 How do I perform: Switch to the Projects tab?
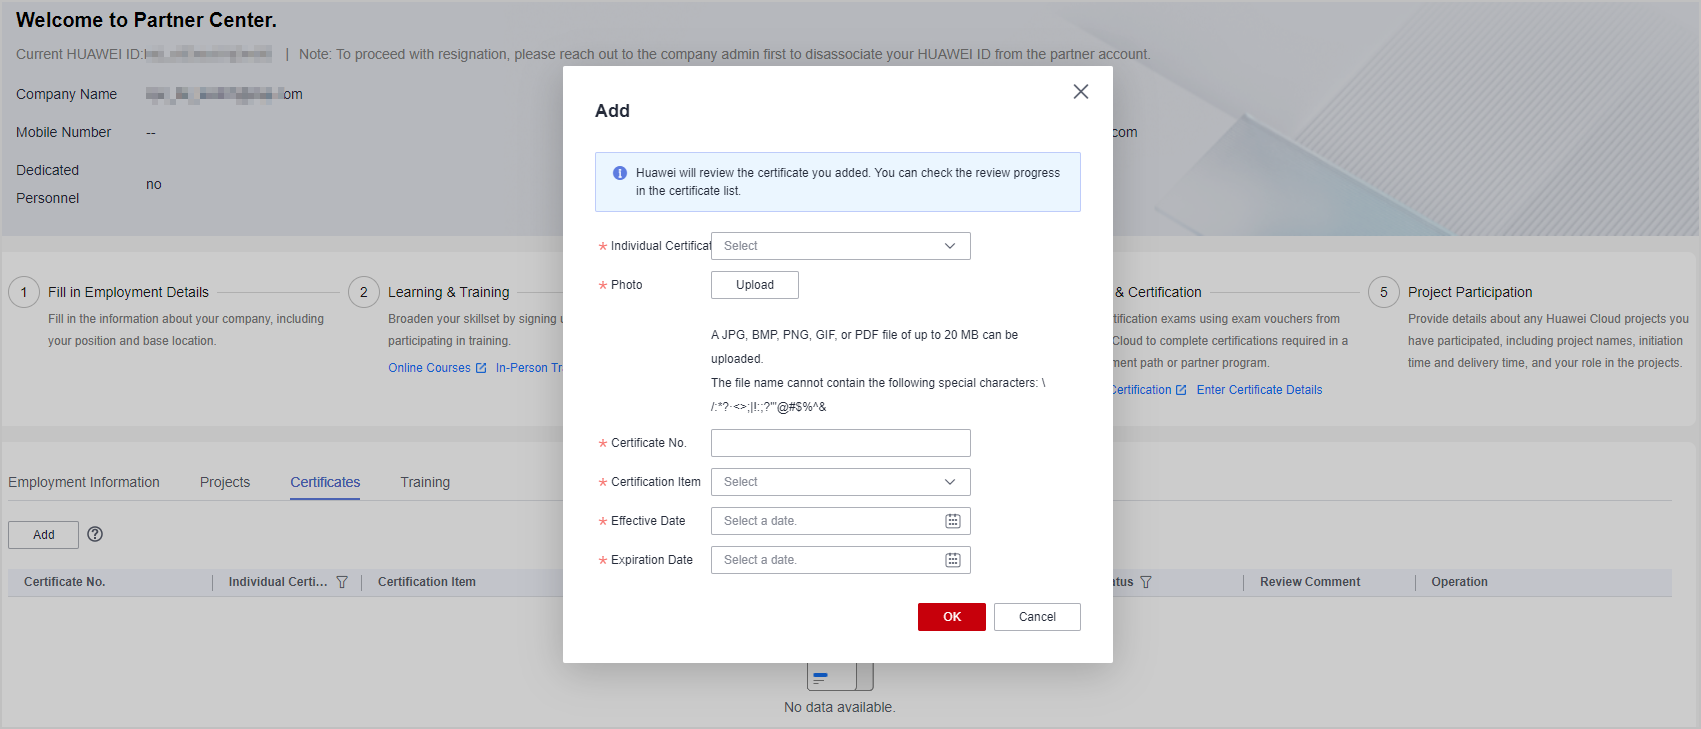pos(225,482)
